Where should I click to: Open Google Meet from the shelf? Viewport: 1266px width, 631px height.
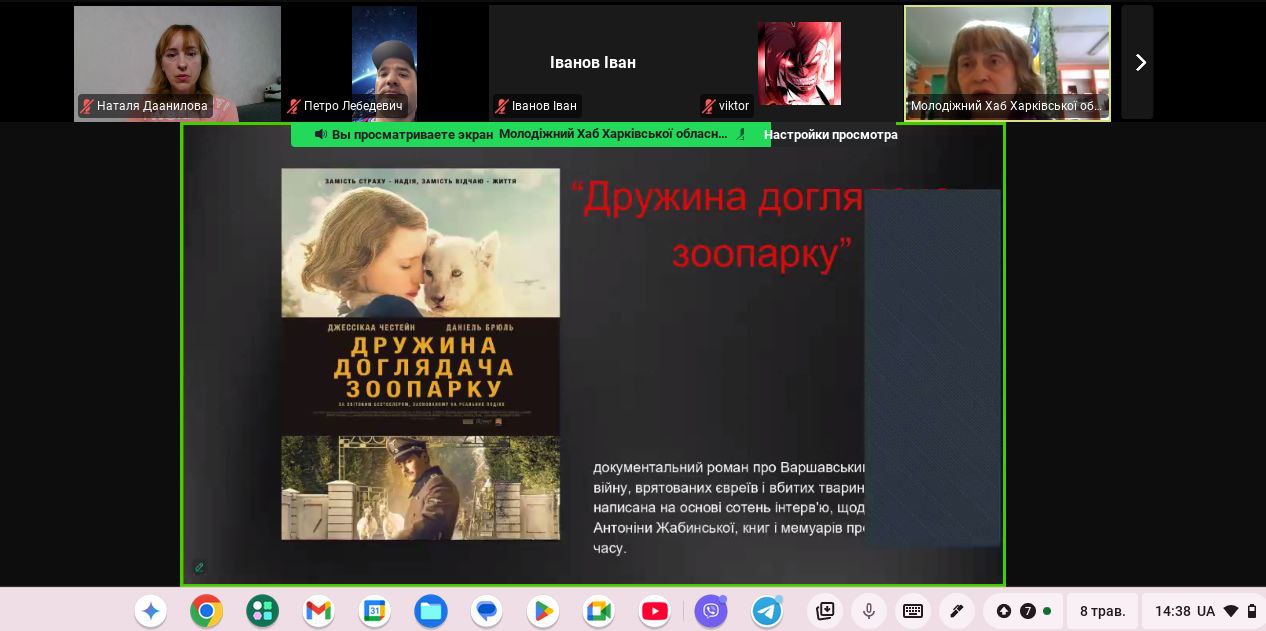(599, 611)
